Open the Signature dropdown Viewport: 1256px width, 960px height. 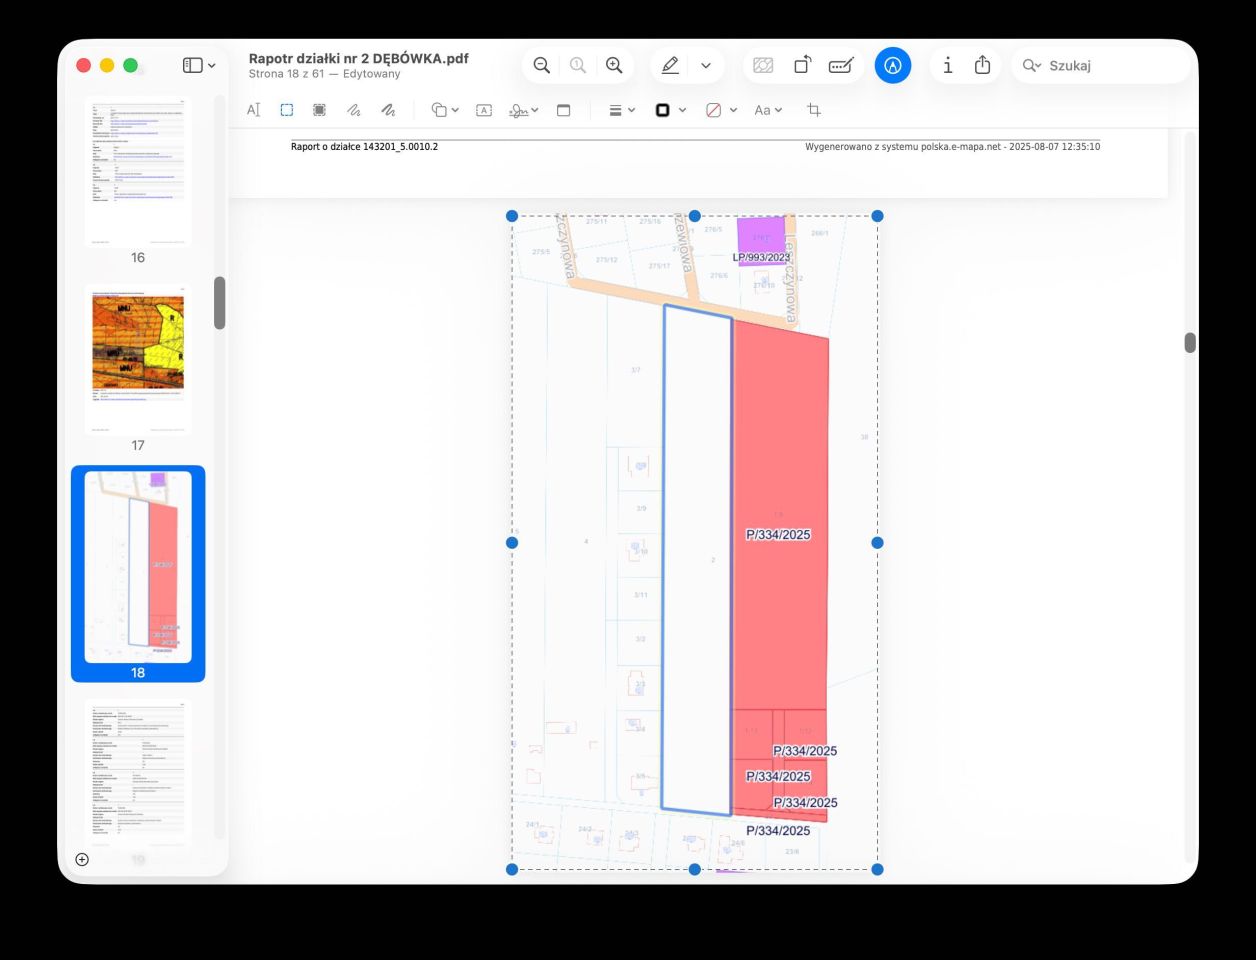click(524, 110)
